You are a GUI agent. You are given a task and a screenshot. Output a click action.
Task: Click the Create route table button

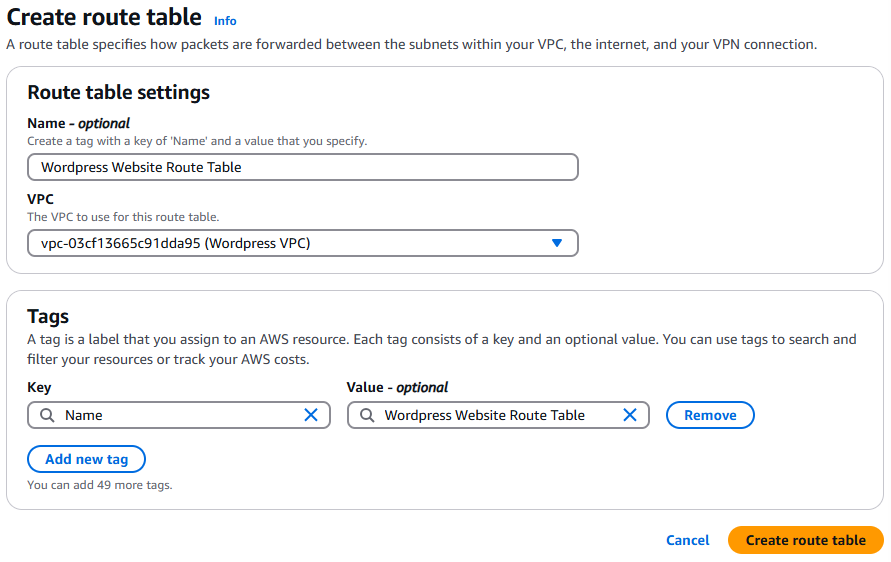point(806,540)
